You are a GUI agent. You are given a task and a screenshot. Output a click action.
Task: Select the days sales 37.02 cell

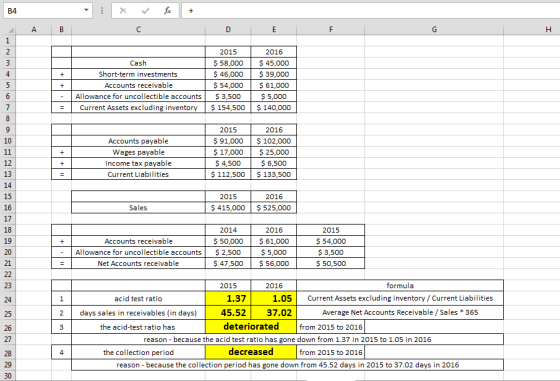(274, 313)
